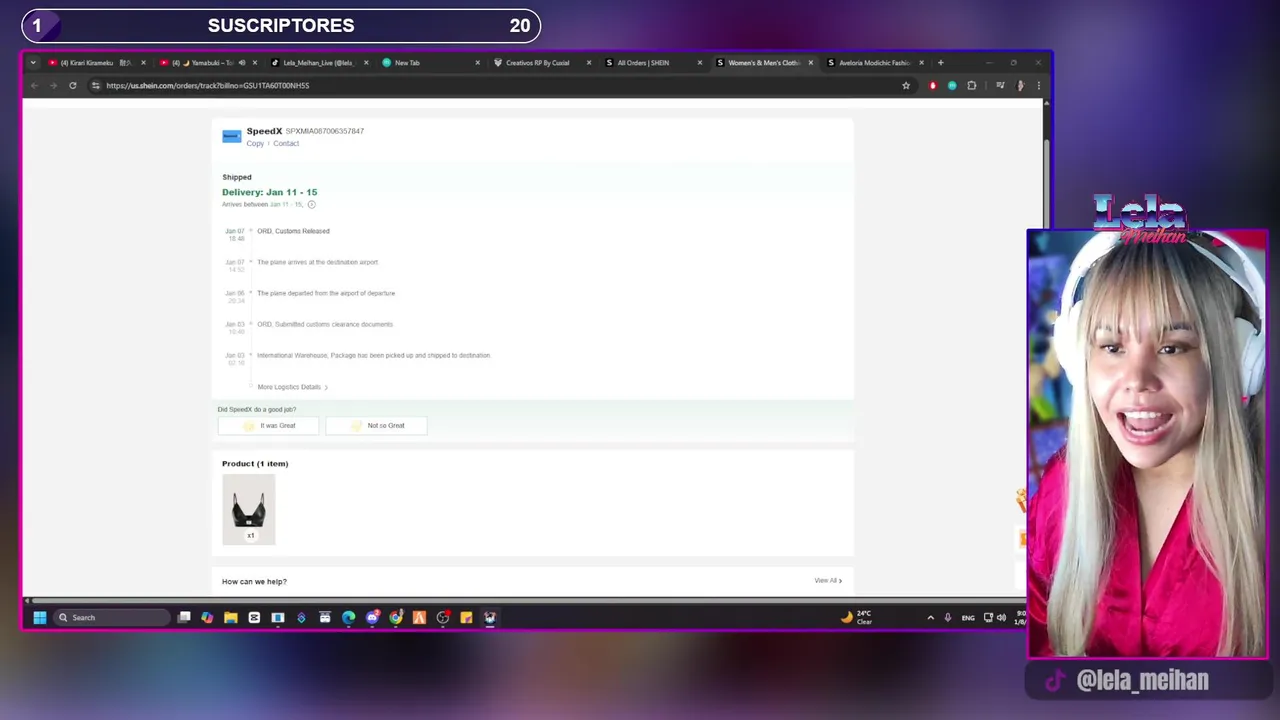Select the 'Delivery: Jan 11 - 15' text
Screen dimensions: 1280x720
[270, 192]
